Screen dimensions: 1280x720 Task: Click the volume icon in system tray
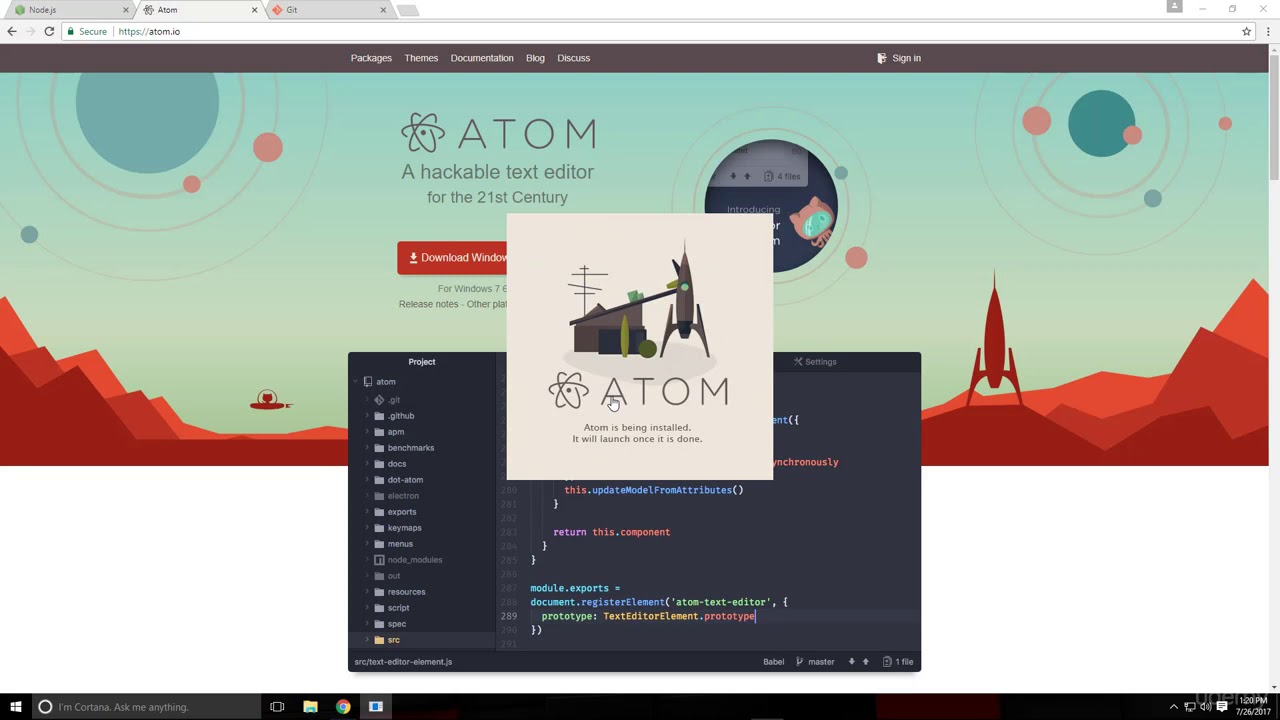[1205, 707]
